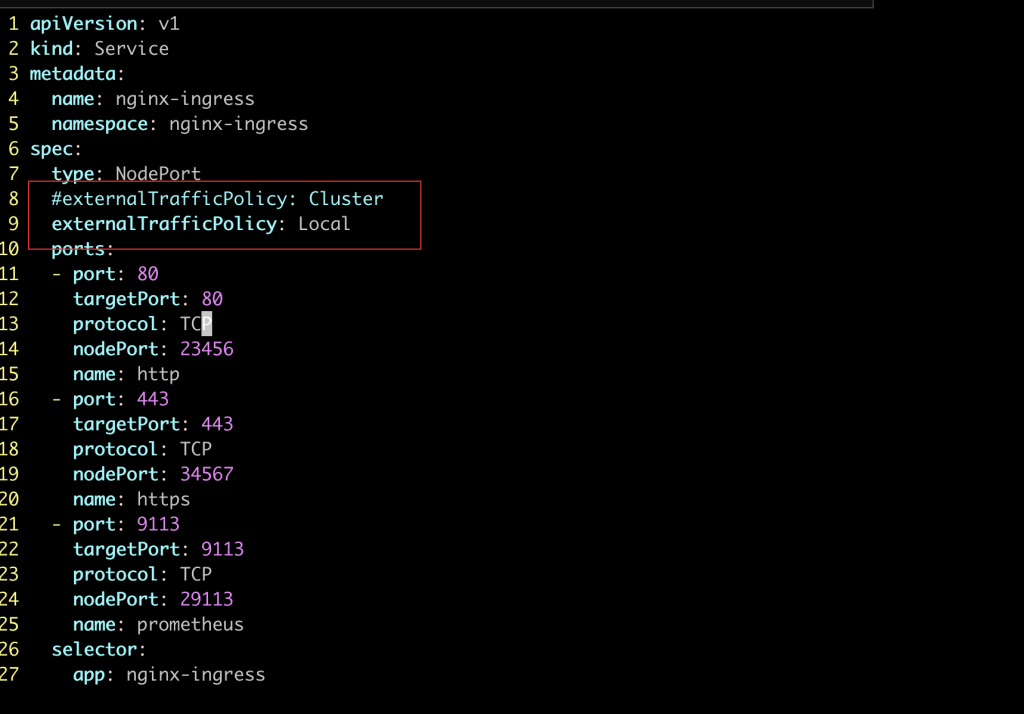Click 'nginx-ingress' value on line 4

tap(185, 99)
